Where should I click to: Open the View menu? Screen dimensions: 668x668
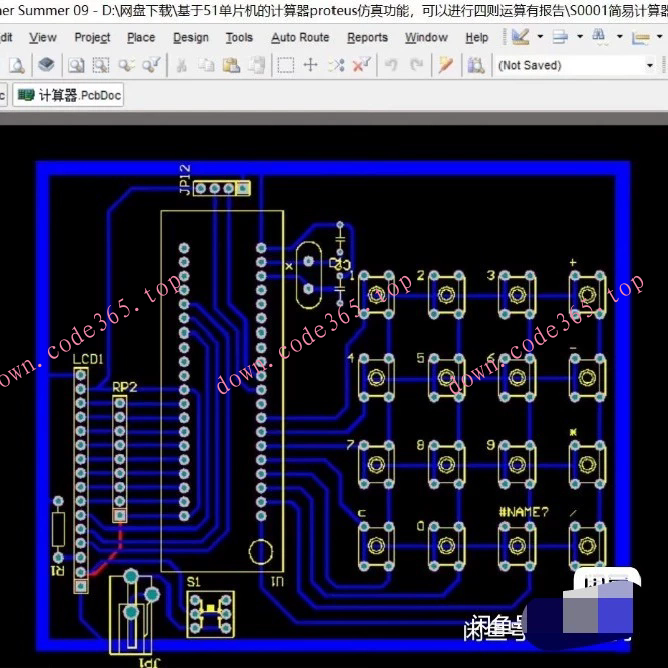pyautogui.click(x=43, y=37)
